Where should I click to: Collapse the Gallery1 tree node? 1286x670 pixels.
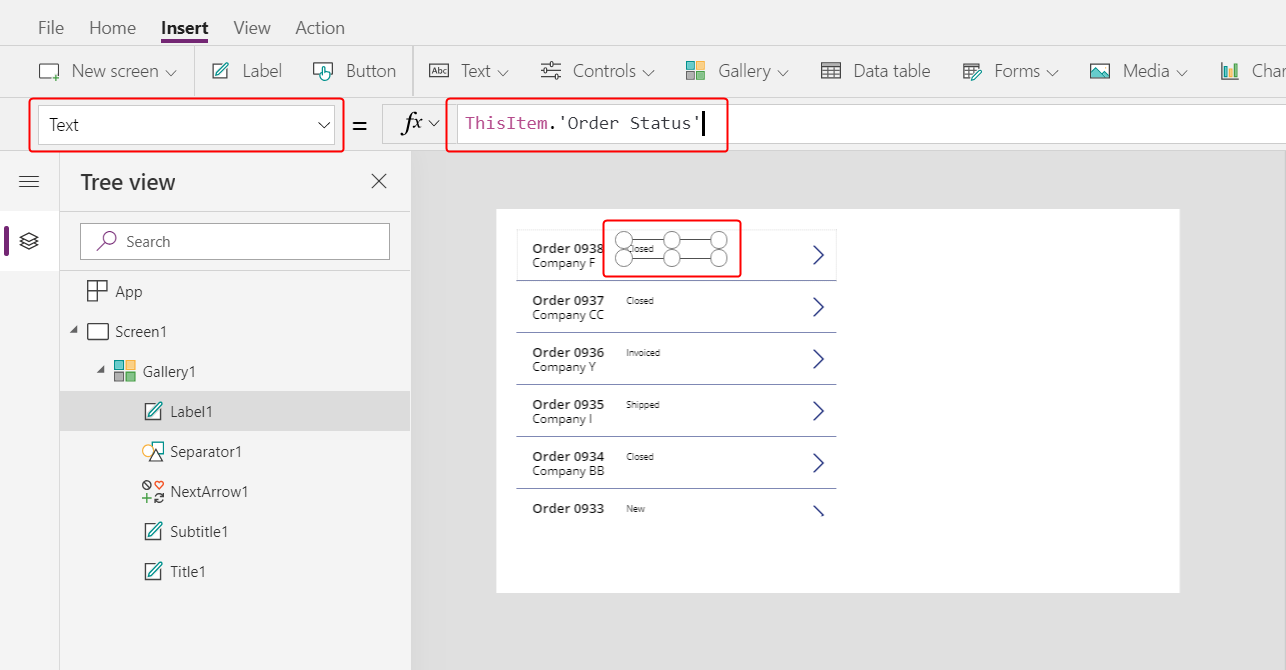point(100,371)
